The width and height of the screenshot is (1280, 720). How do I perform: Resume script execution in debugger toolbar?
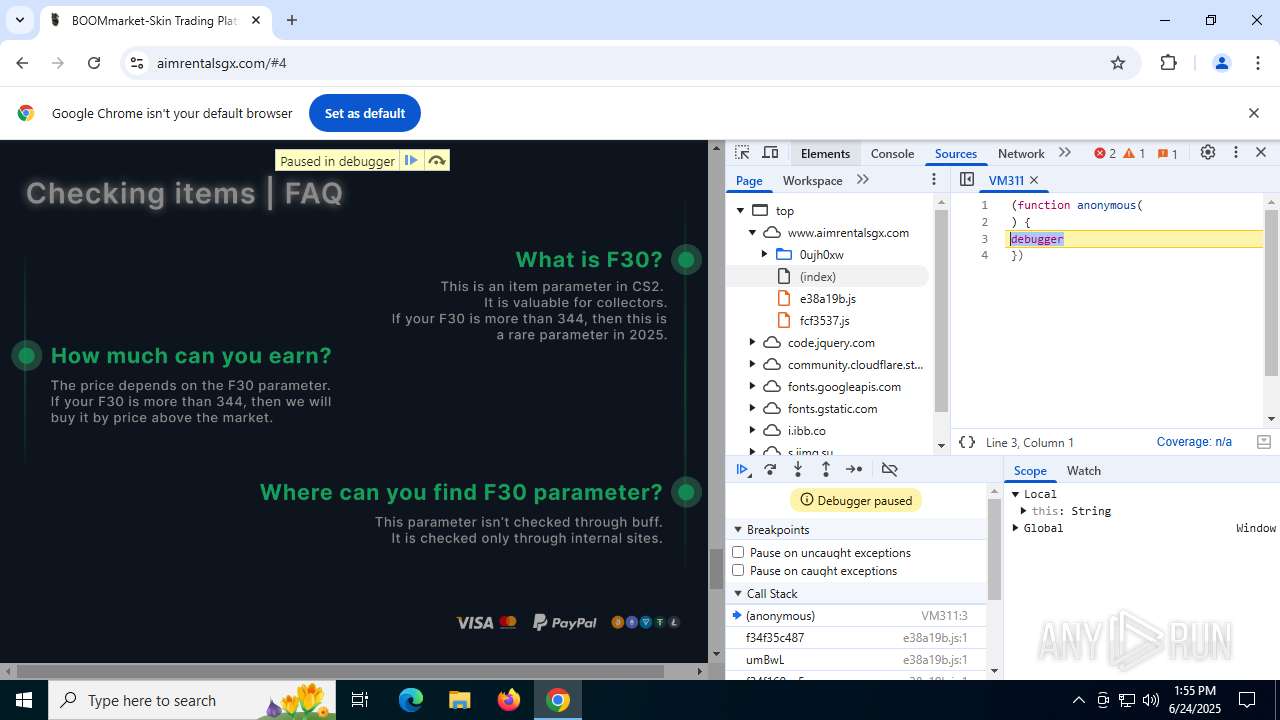coord(742,469)
